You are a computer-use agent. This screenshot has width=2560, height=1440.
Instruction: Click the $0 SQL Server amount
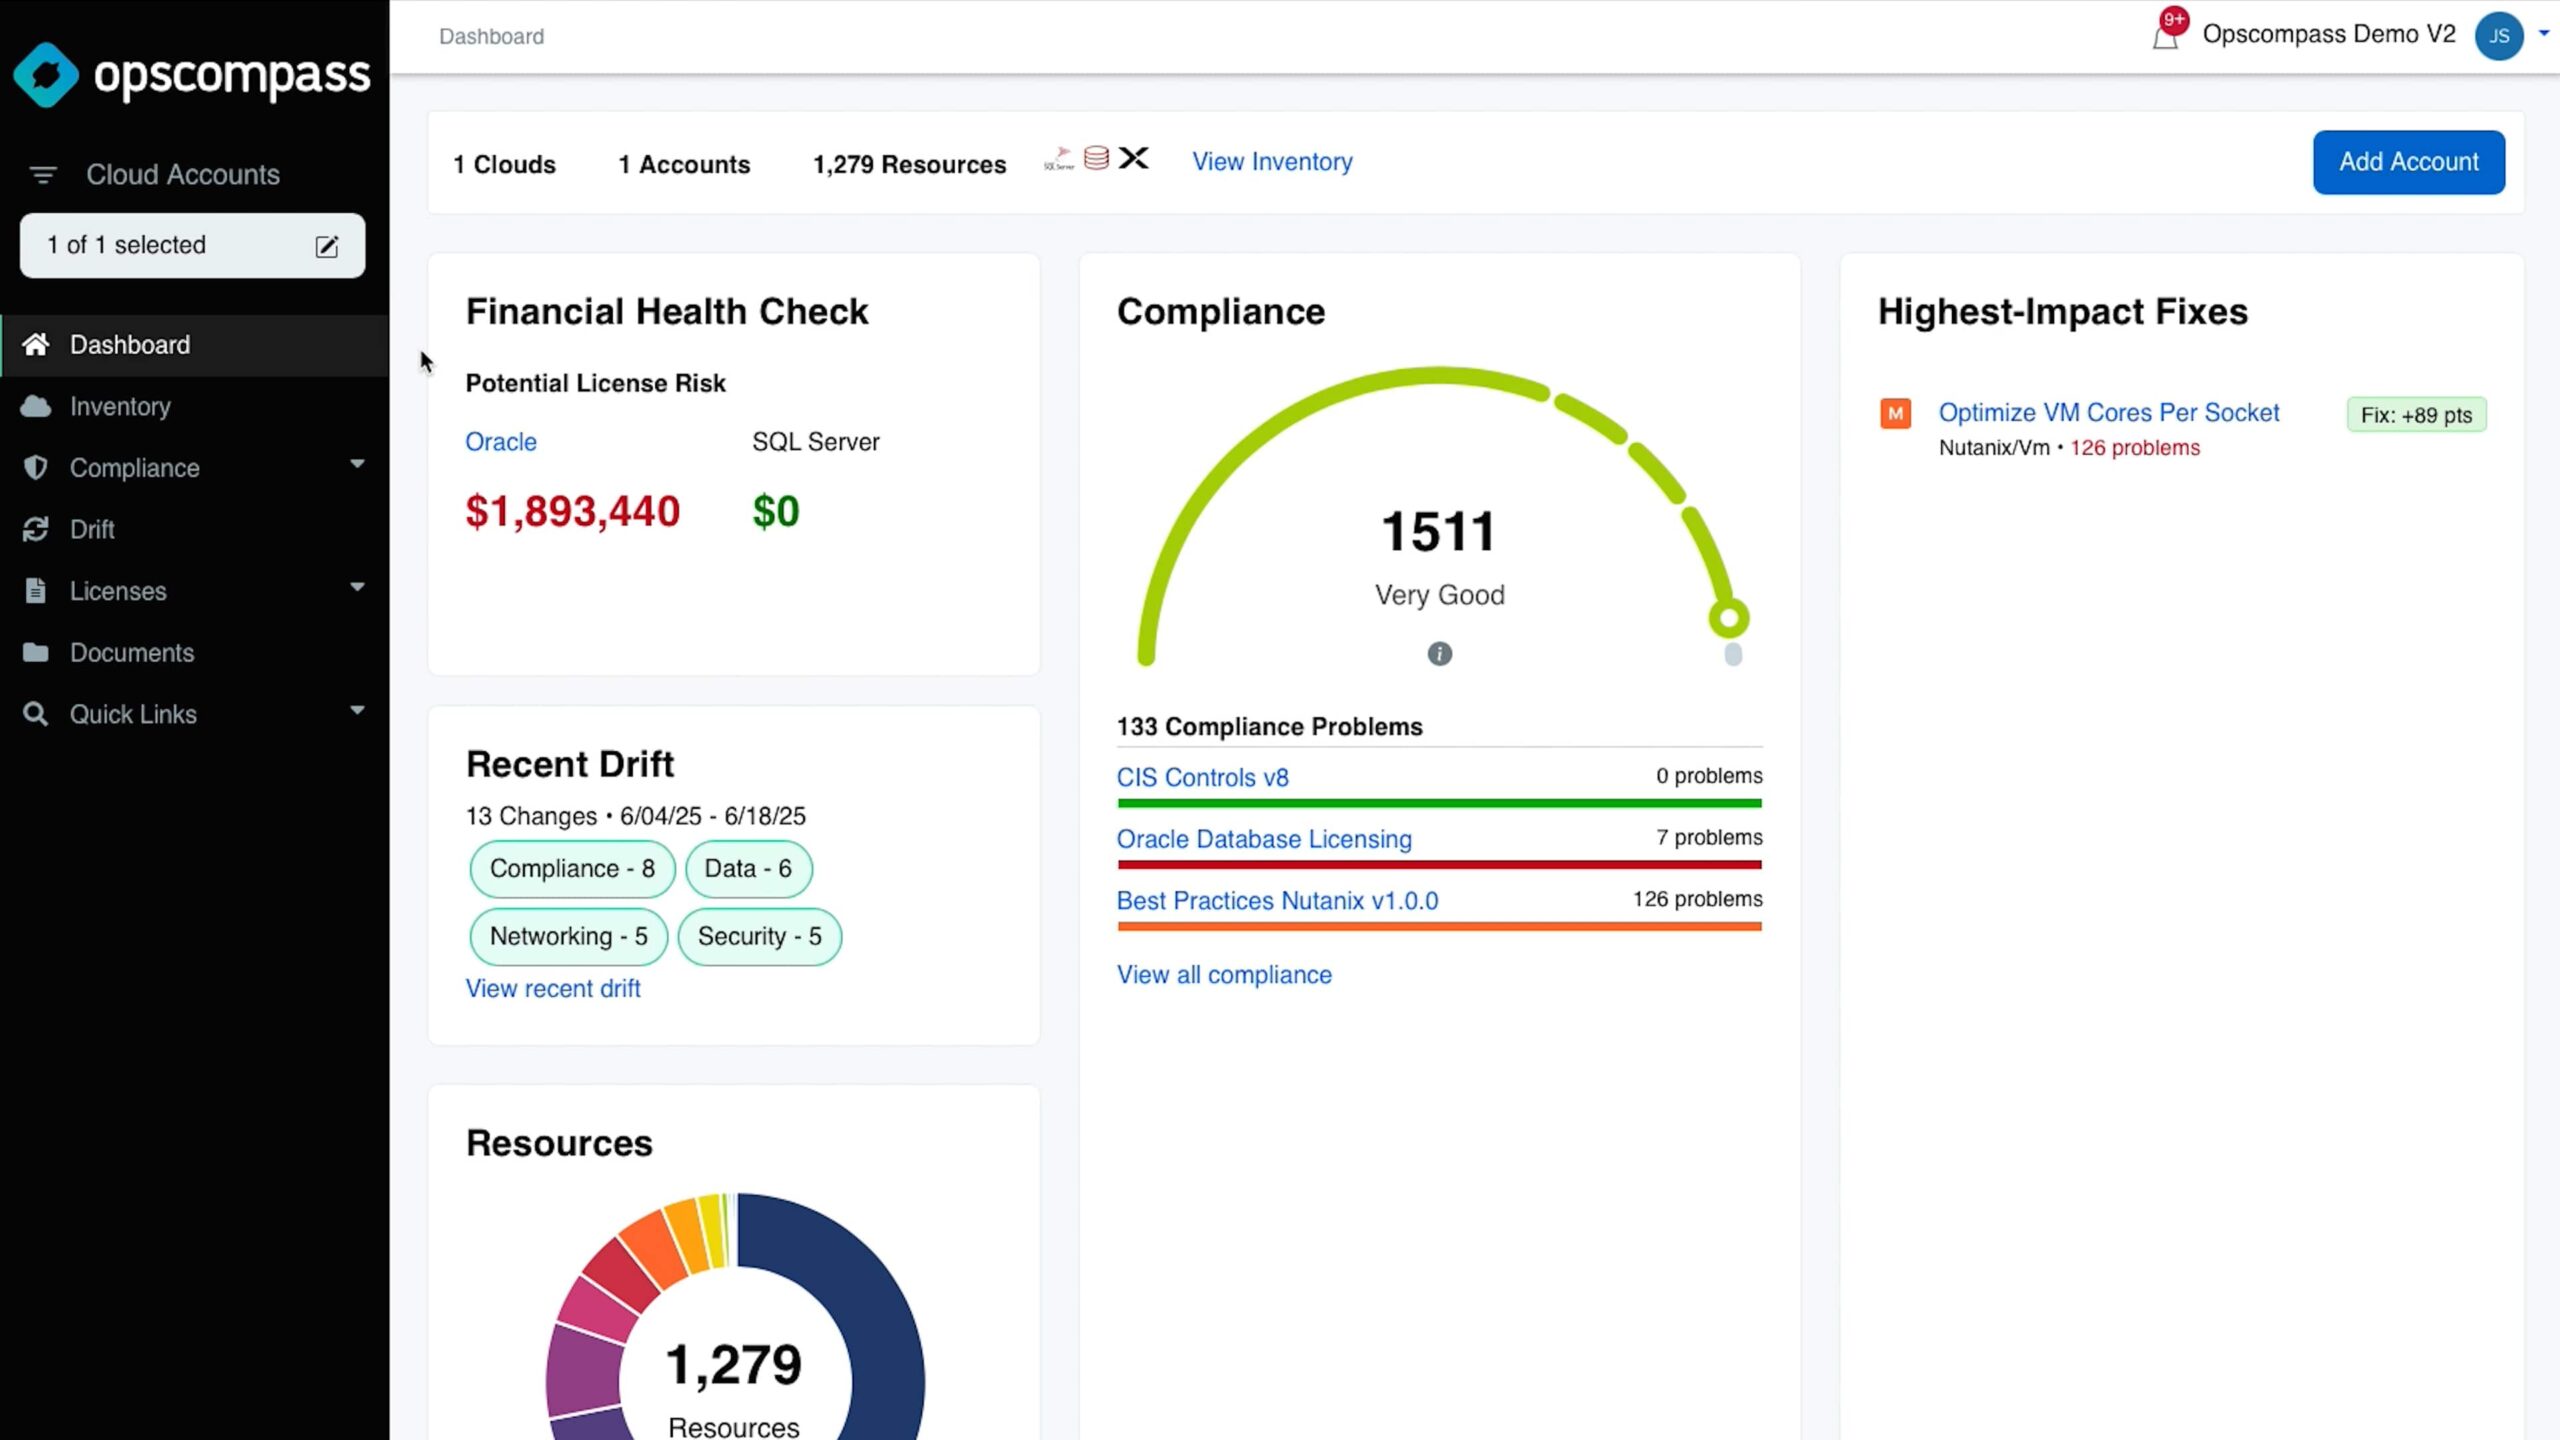point(776,512)
